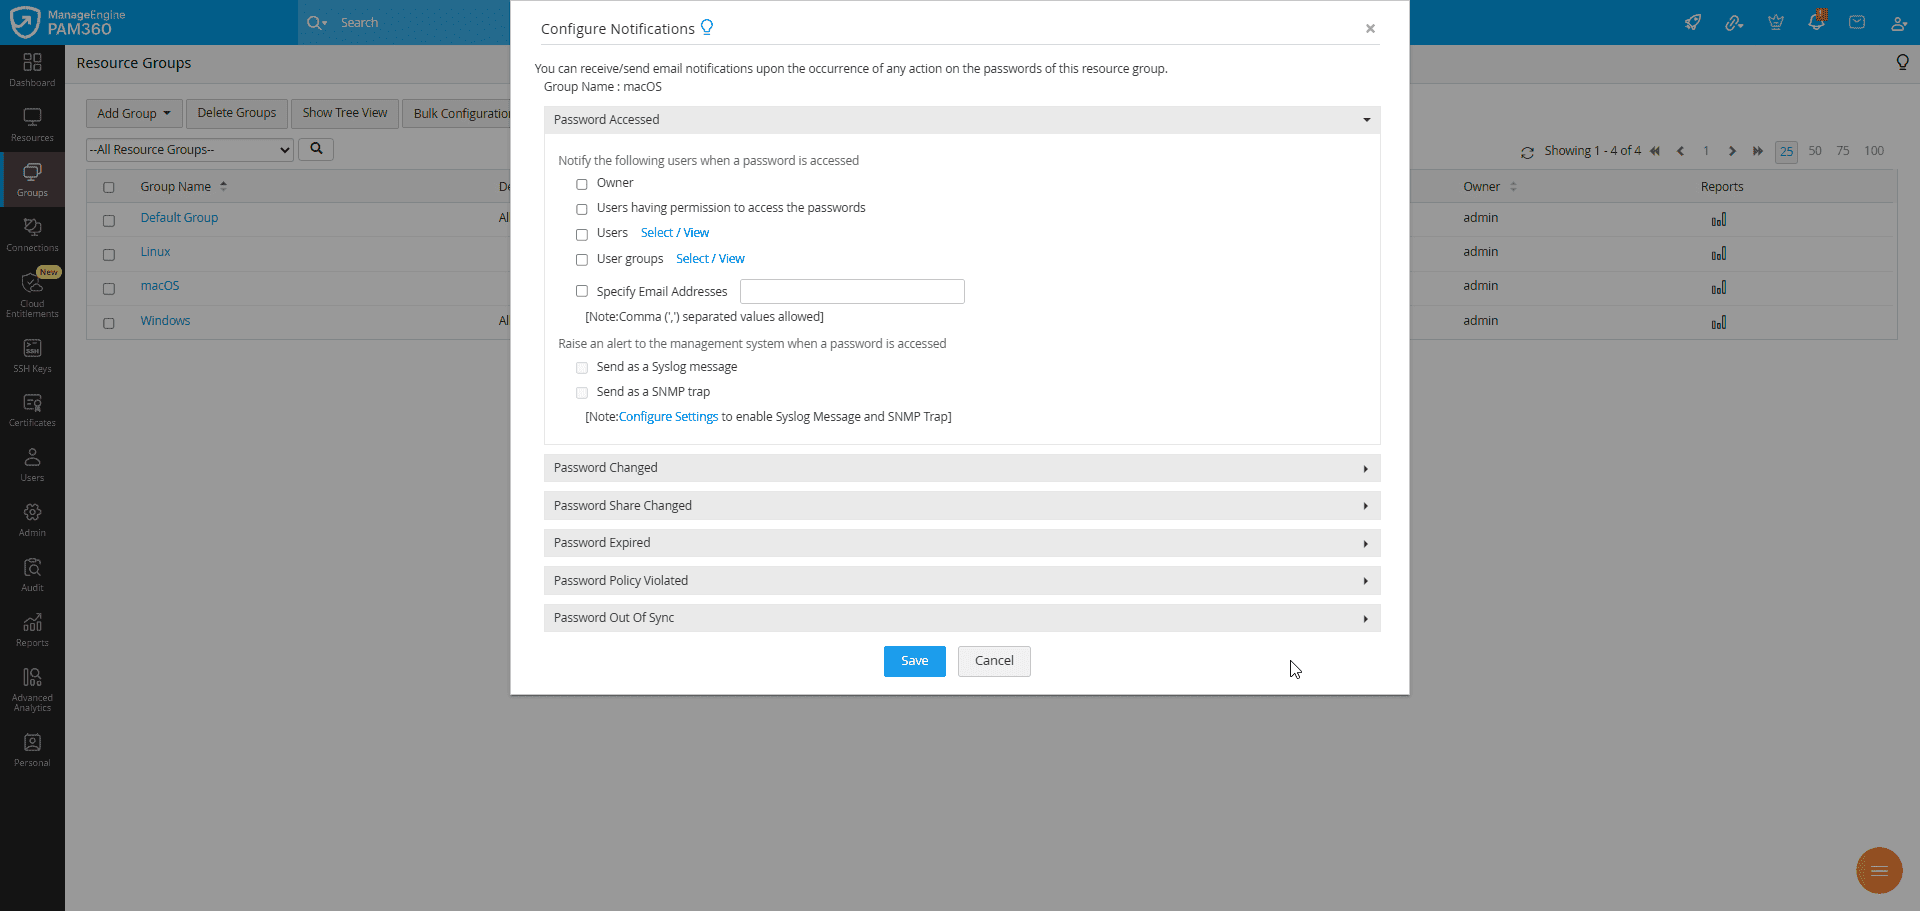This screenshot has width=1920, height=911.
Task: Open the SSH Keys section
Action: click(x=32, y=354)
